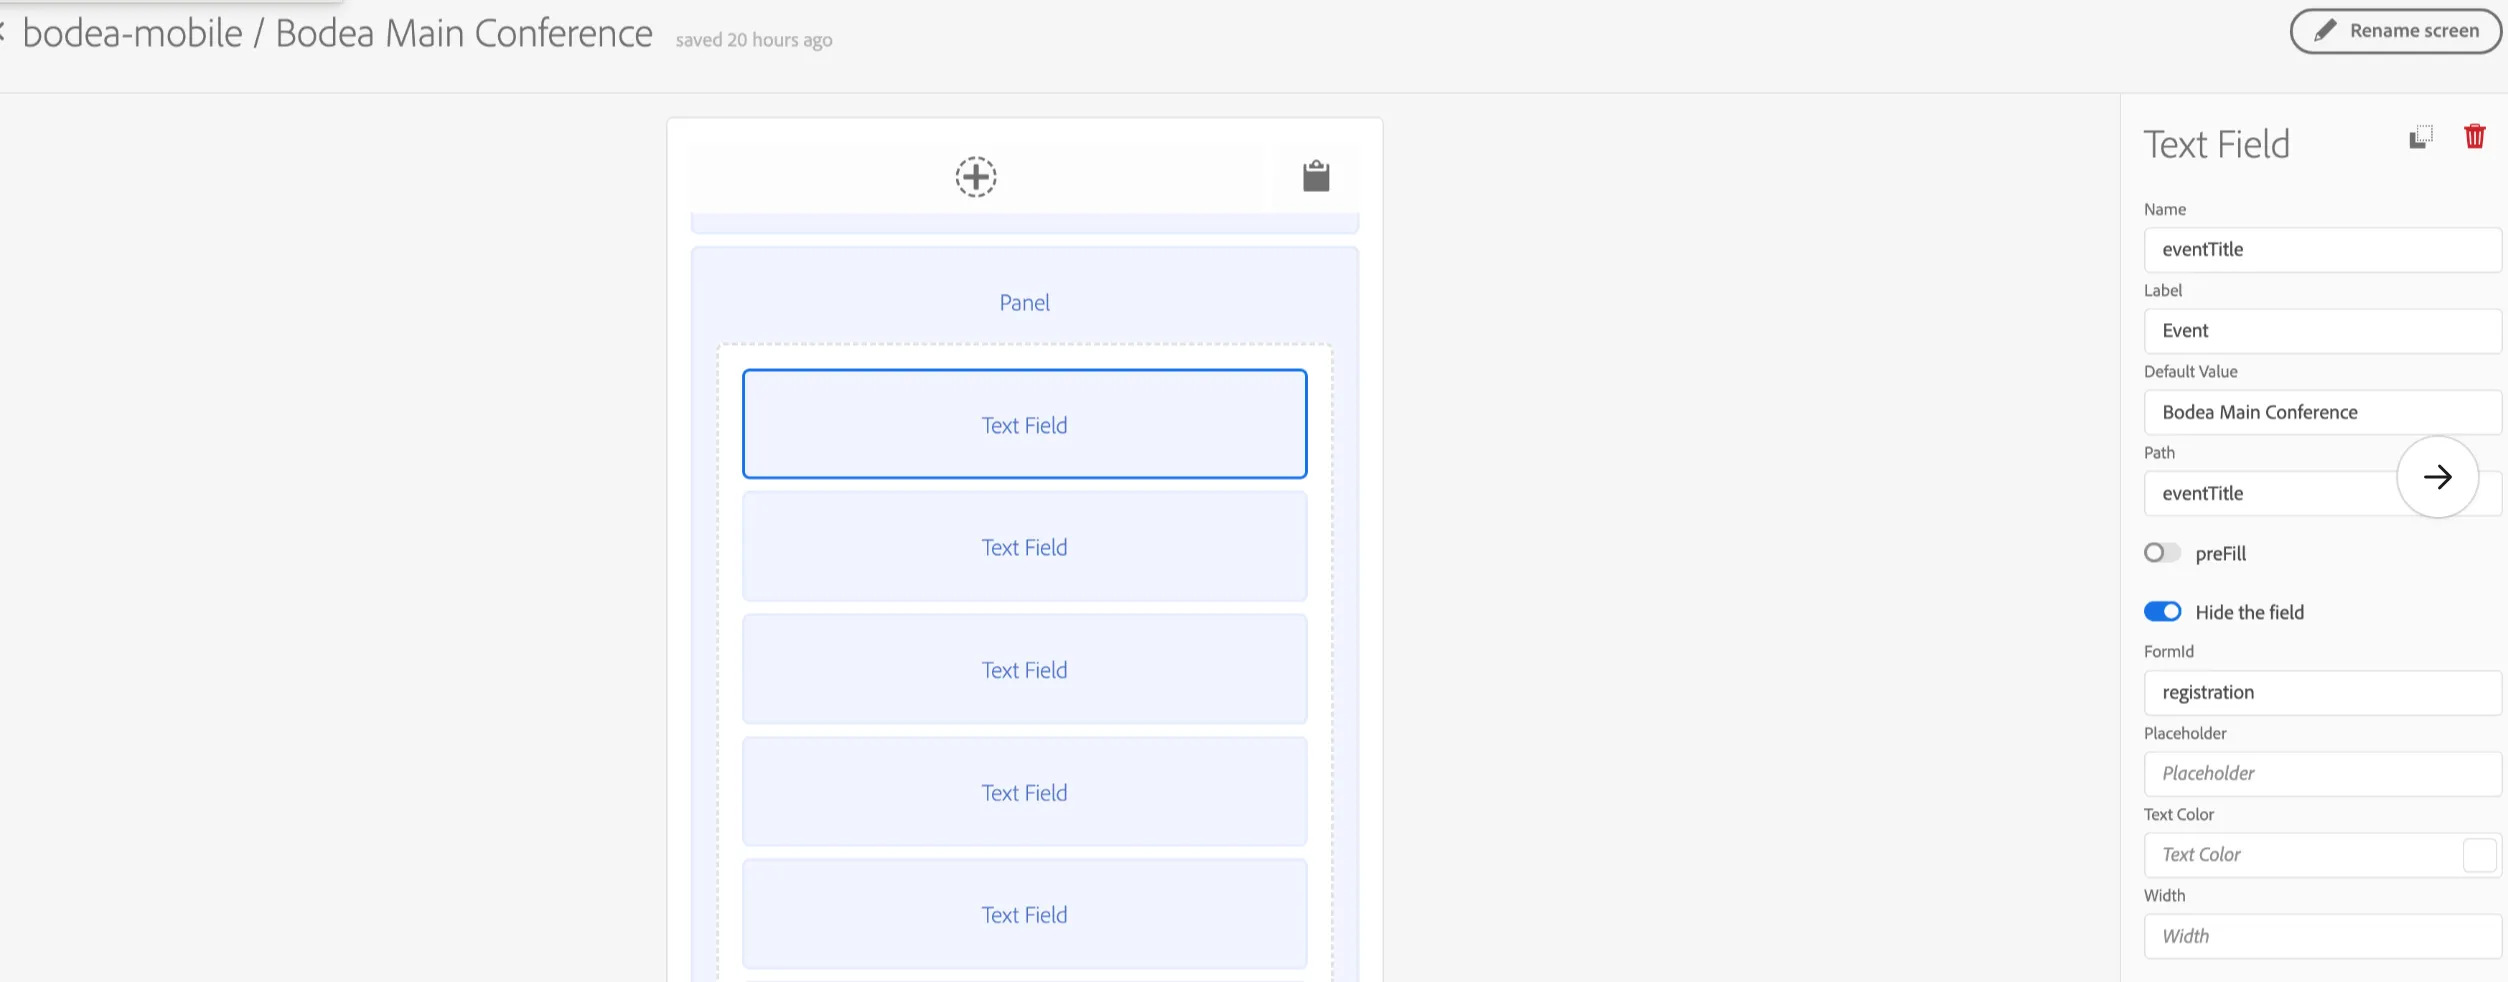The height and width of the screenshot is (982, 2508).
Task: Click the pencil Rename screen button
Action: coord(2397,31)
